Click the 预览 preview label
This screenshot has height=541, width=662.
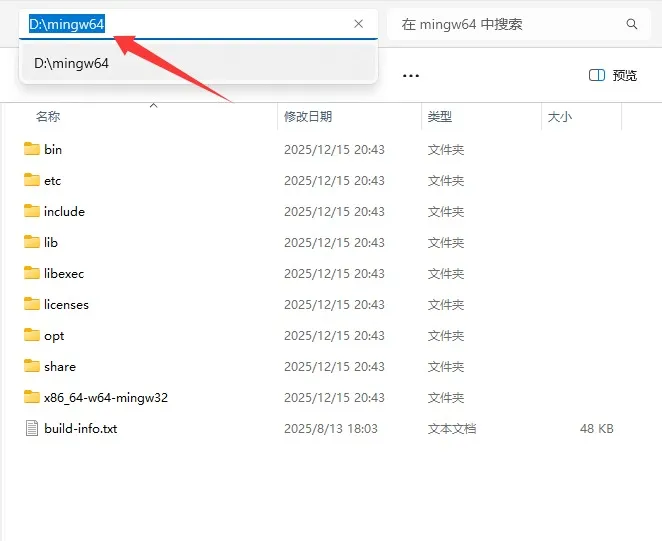point(624,76)
